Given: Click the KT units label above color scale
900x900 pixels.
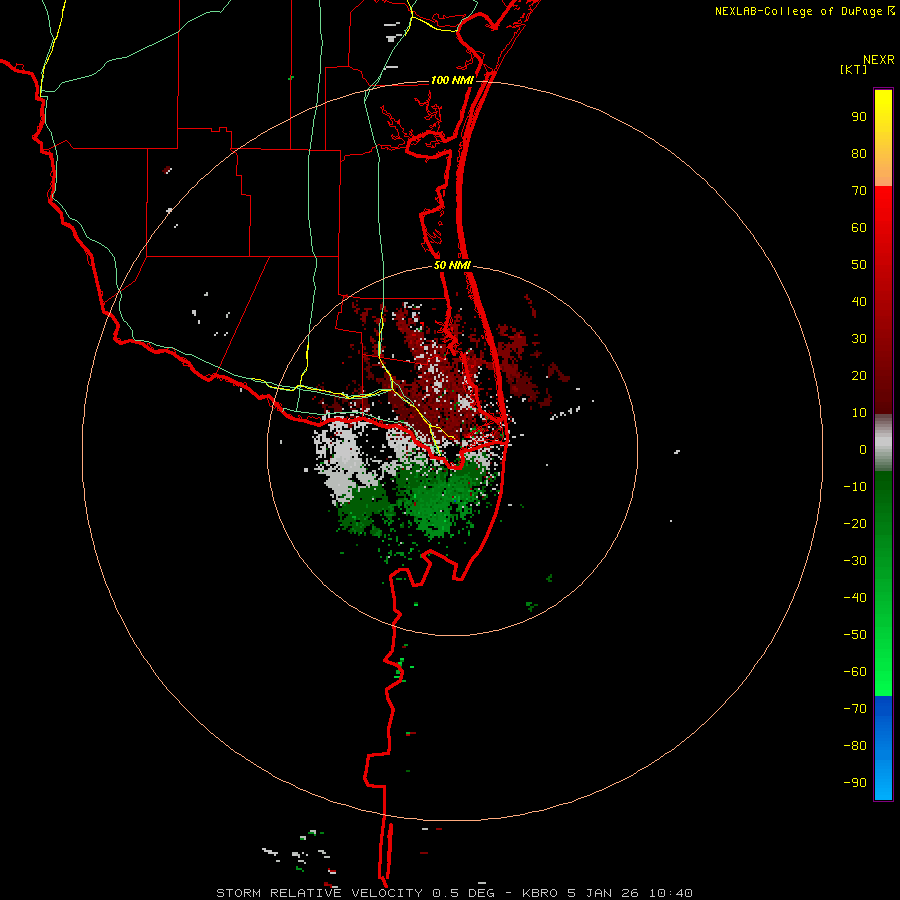Looking at the screenshot, I should [x=853, y=69].
